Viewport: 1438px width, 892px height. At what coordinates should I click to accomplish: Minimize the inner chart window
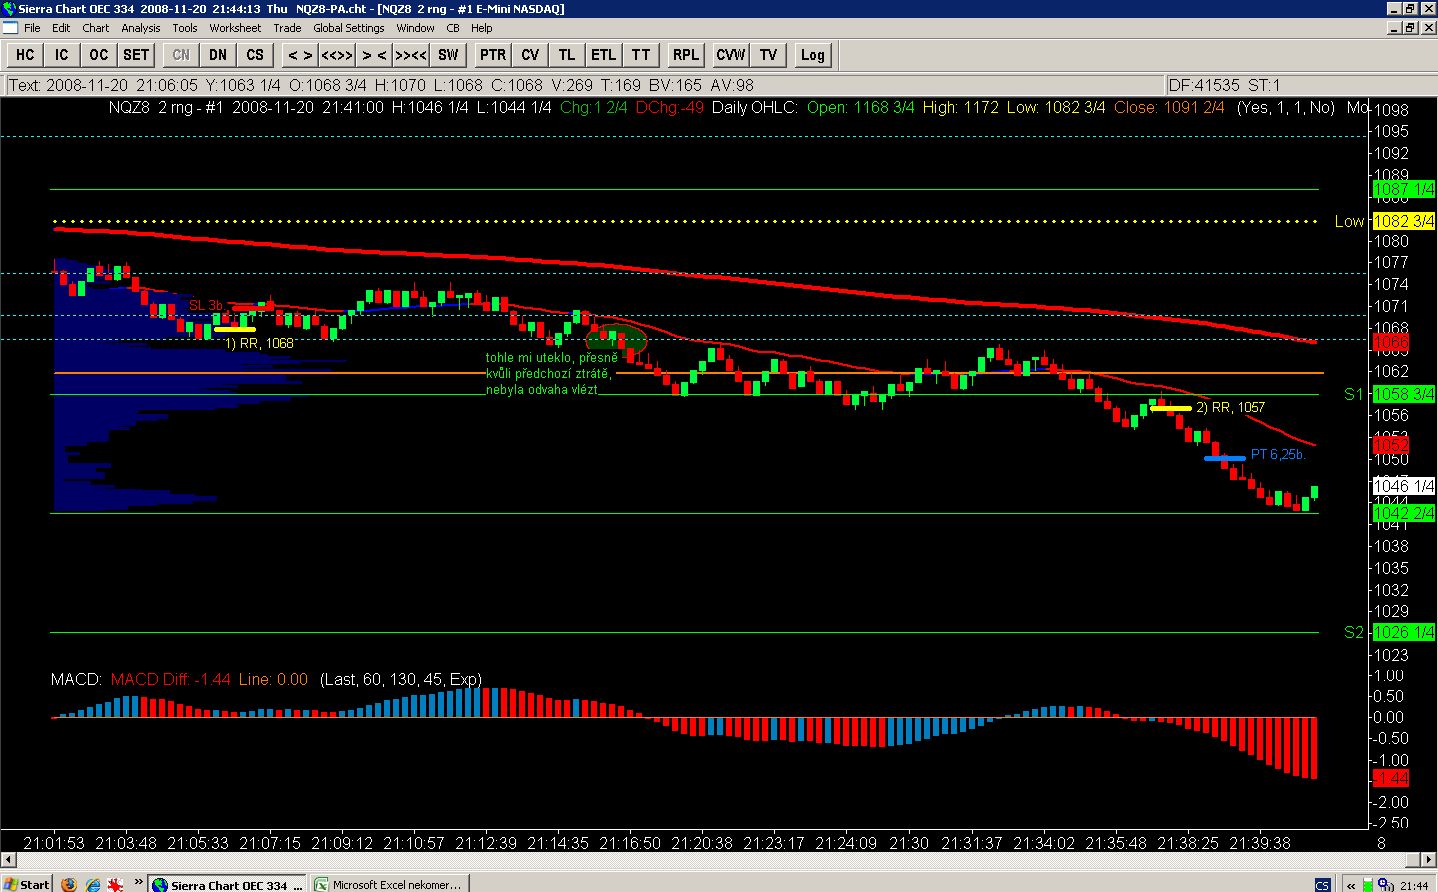tap(1394, 28)
